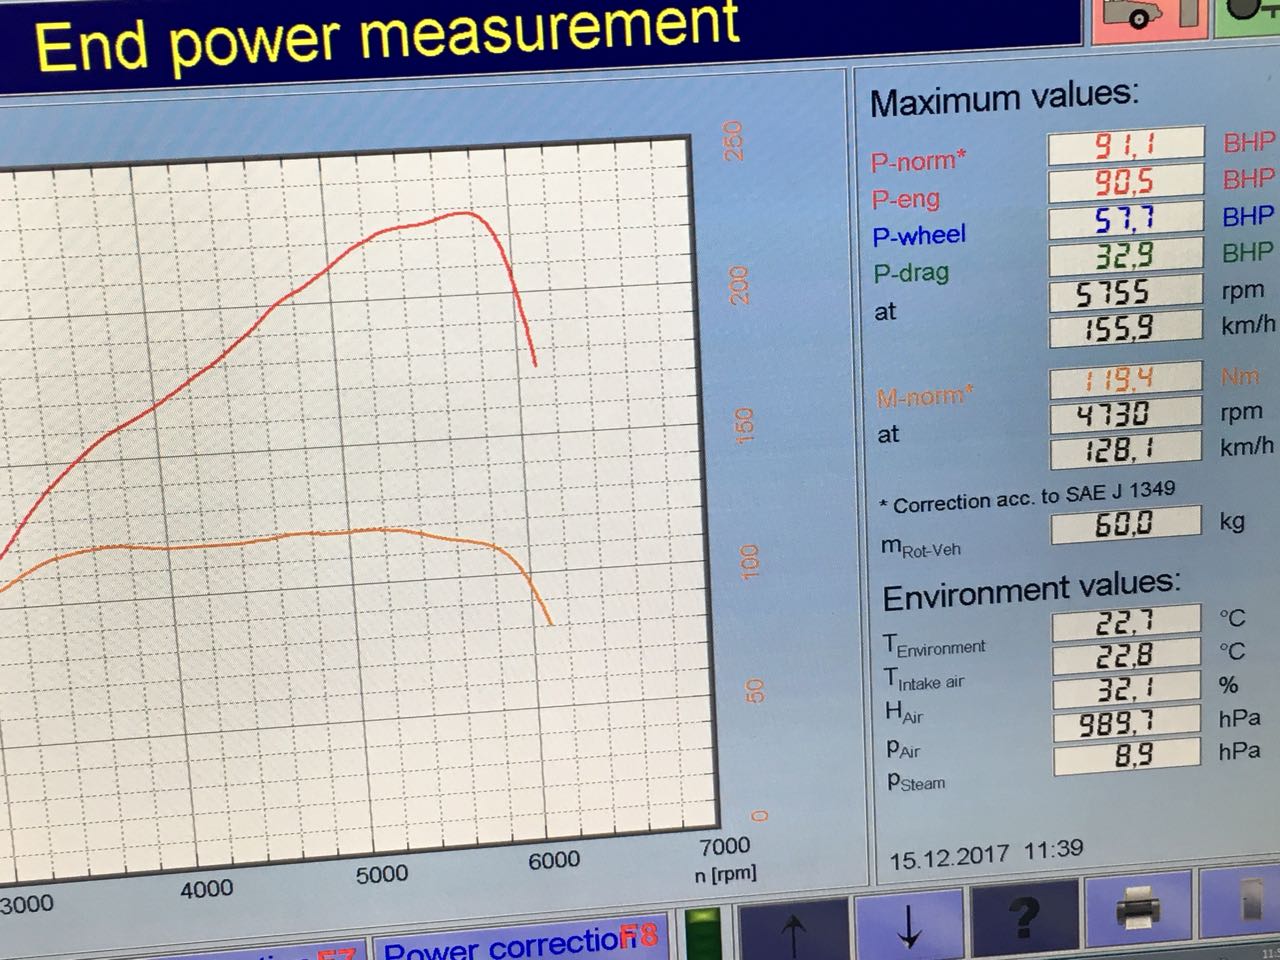Open help with the question mark icon
Viewport: 1280px width, 960px height.
pyautogui.click(x=1022, y=916)
